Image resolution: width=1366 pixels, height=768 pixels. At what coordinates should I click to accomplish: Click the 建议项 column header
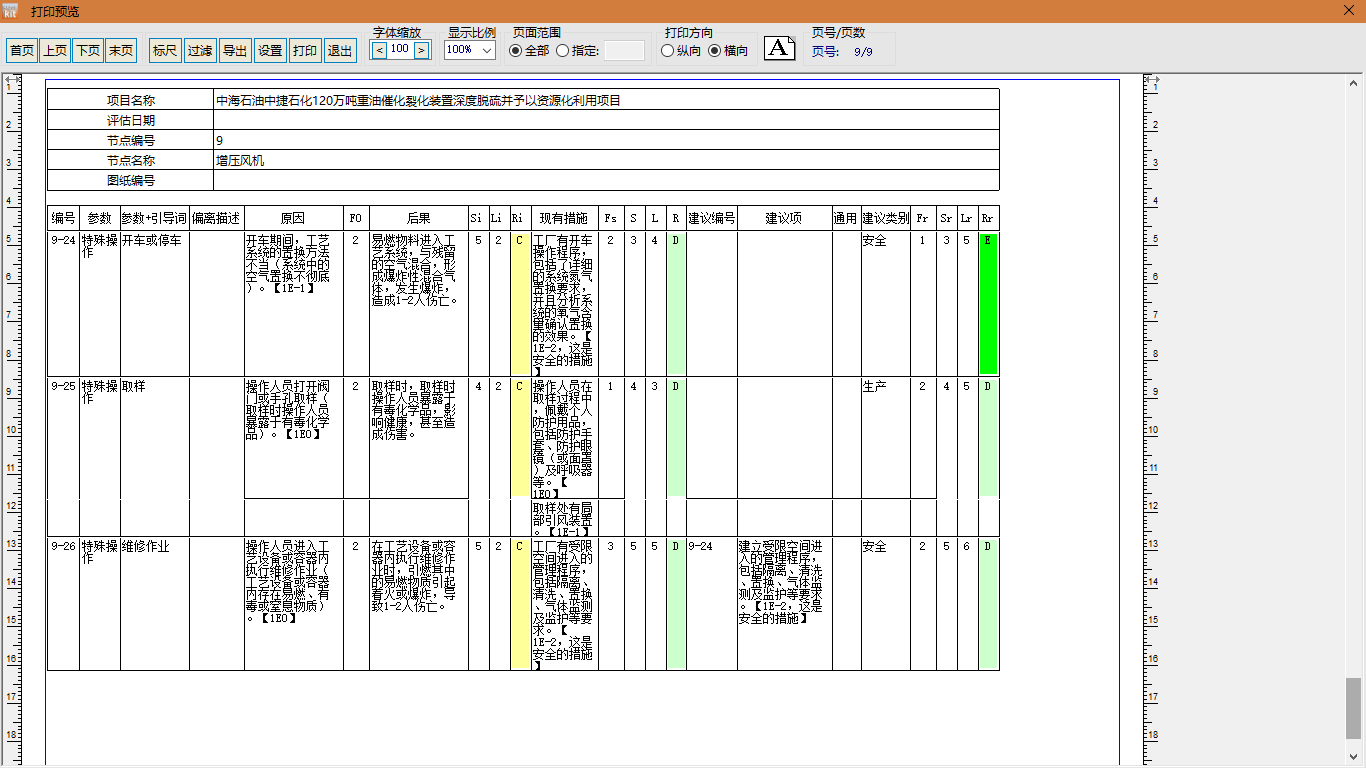pyautogui.click(x=784, y=217)
